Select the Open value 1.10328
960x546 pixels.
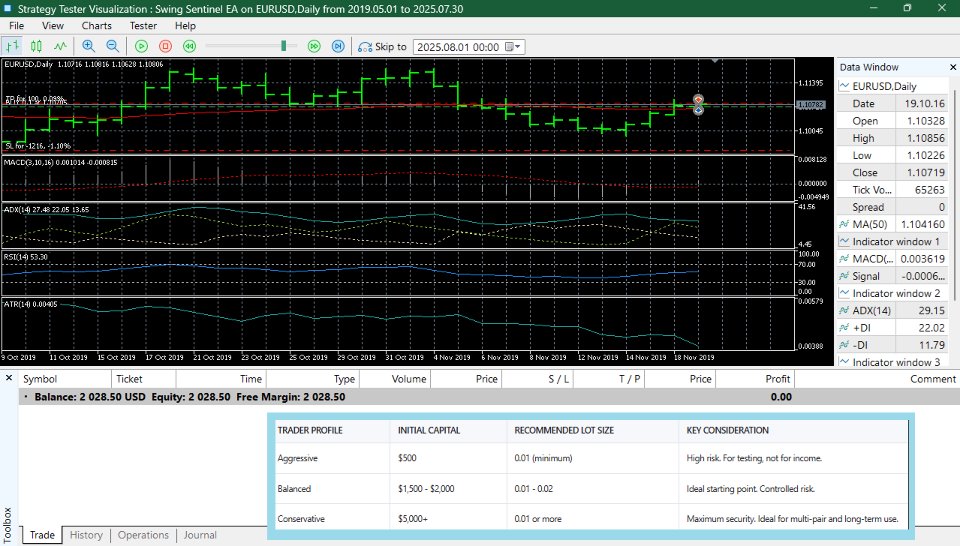(x=926, y=121)
